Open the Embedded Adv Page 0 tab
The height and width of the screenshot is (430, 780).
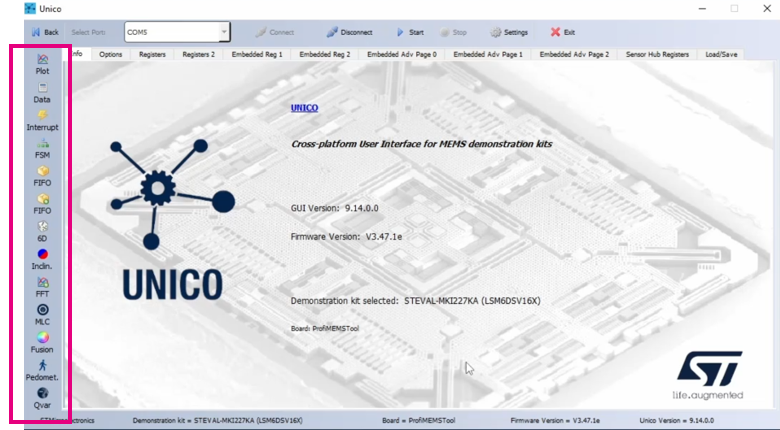pos(402,54)
